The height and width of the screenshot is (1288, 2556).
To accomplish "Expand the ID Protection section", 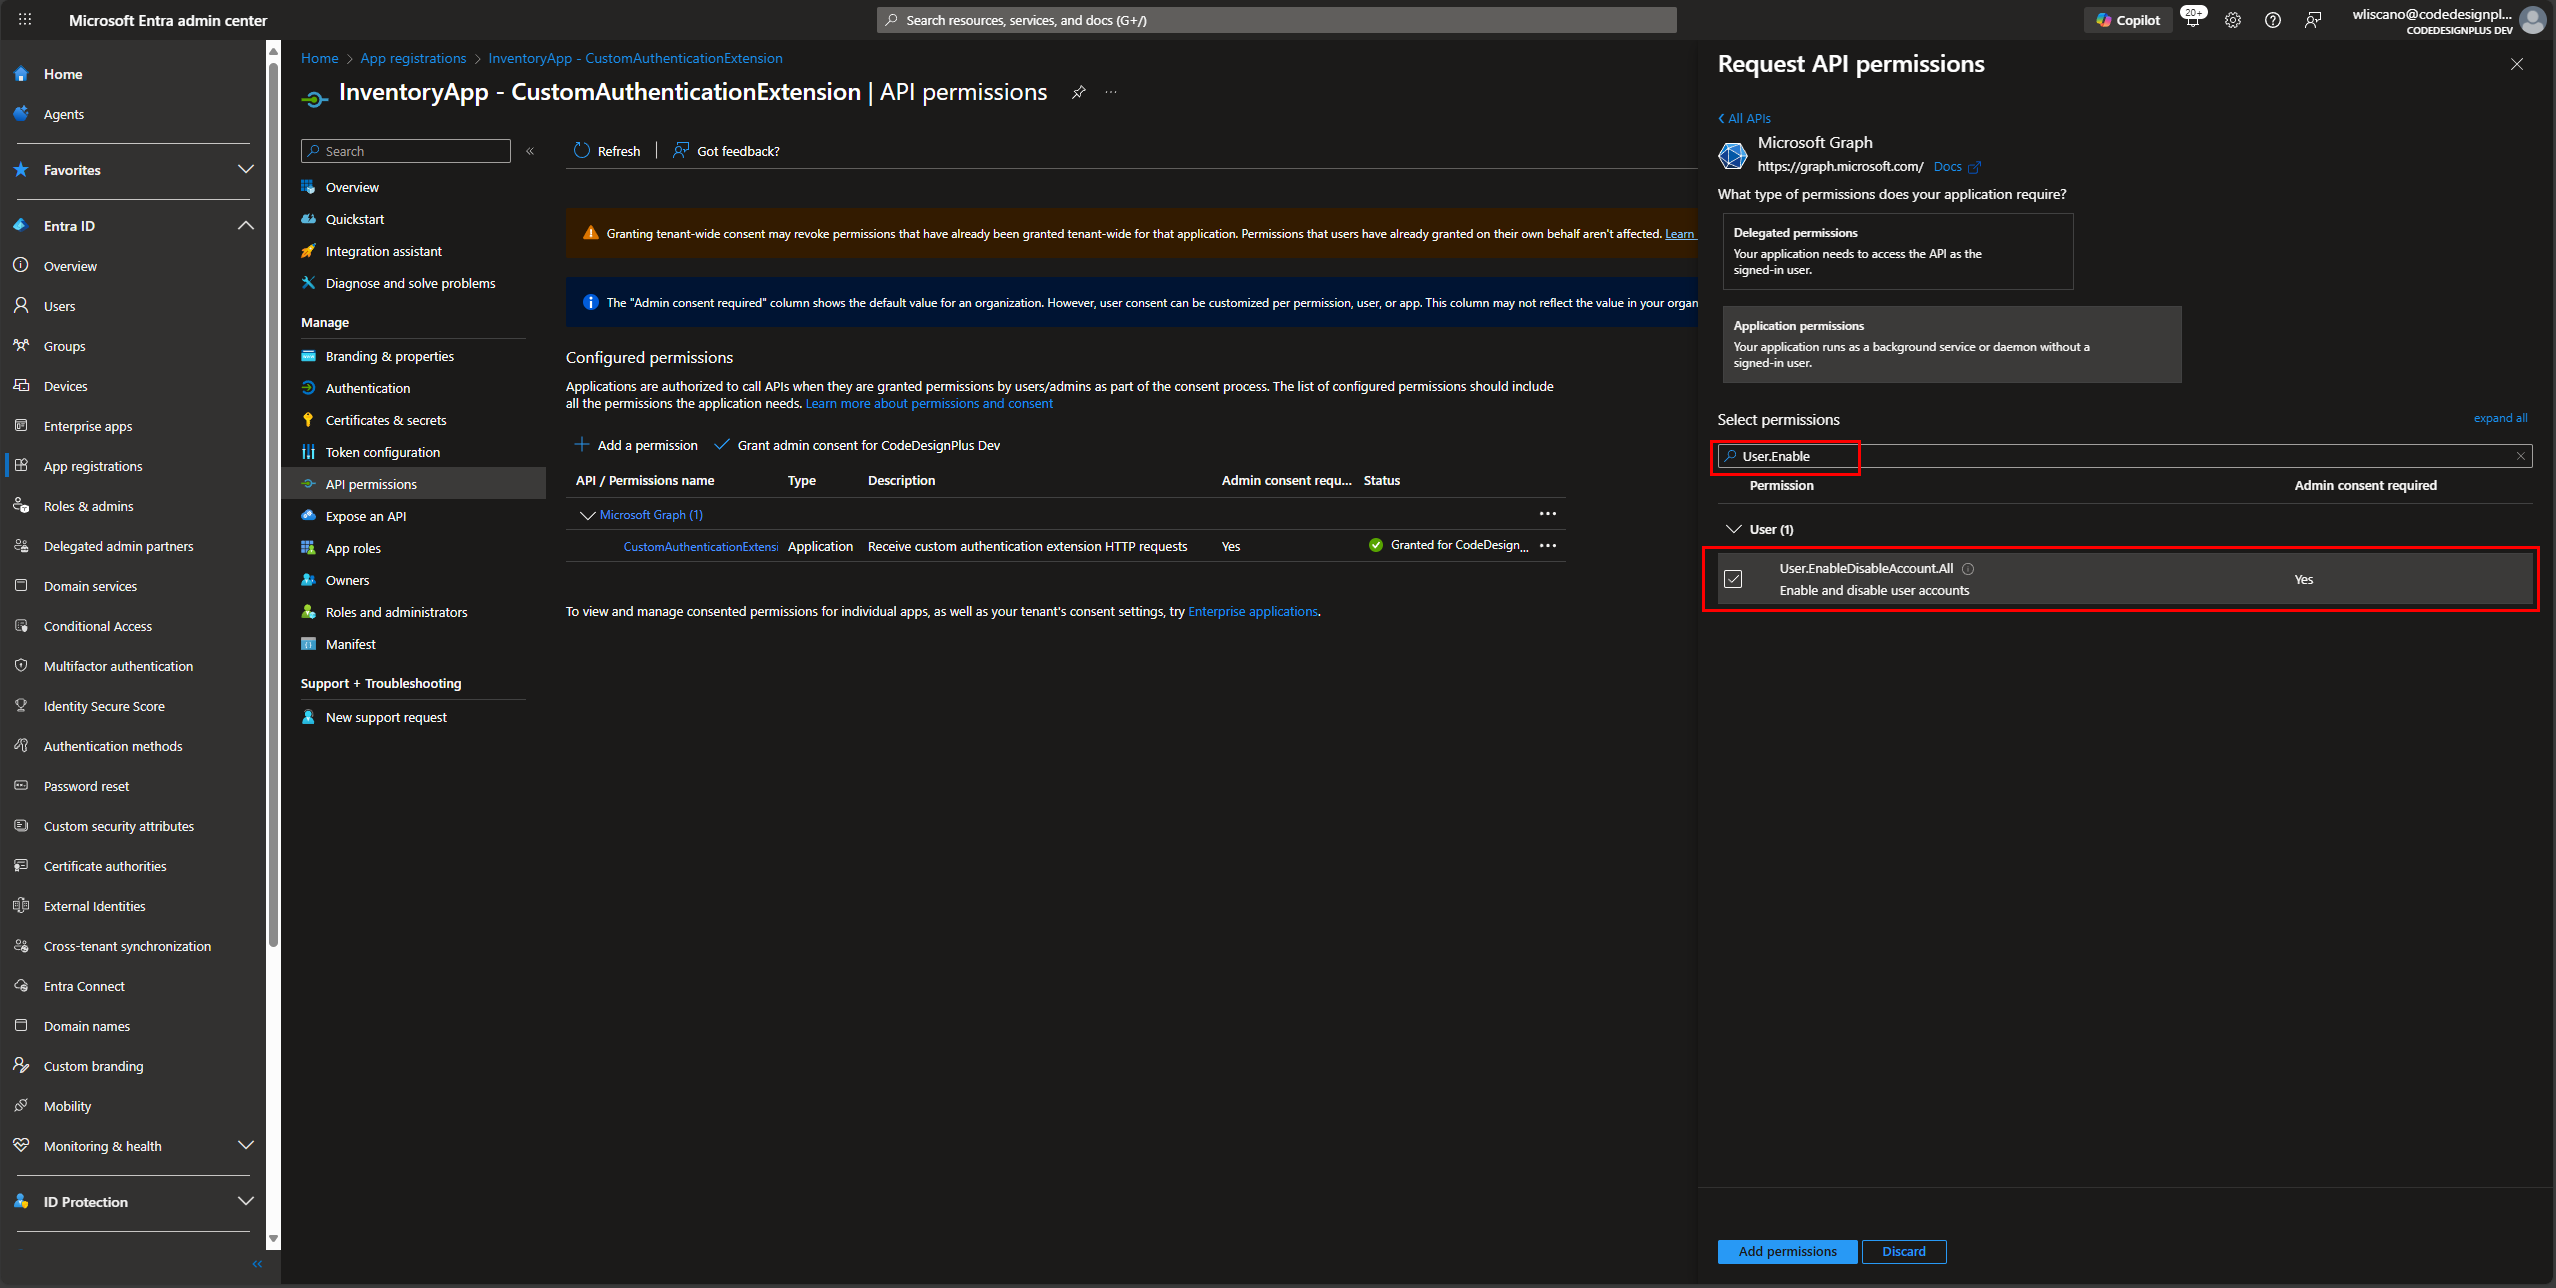I will [x=245, y=1202].
